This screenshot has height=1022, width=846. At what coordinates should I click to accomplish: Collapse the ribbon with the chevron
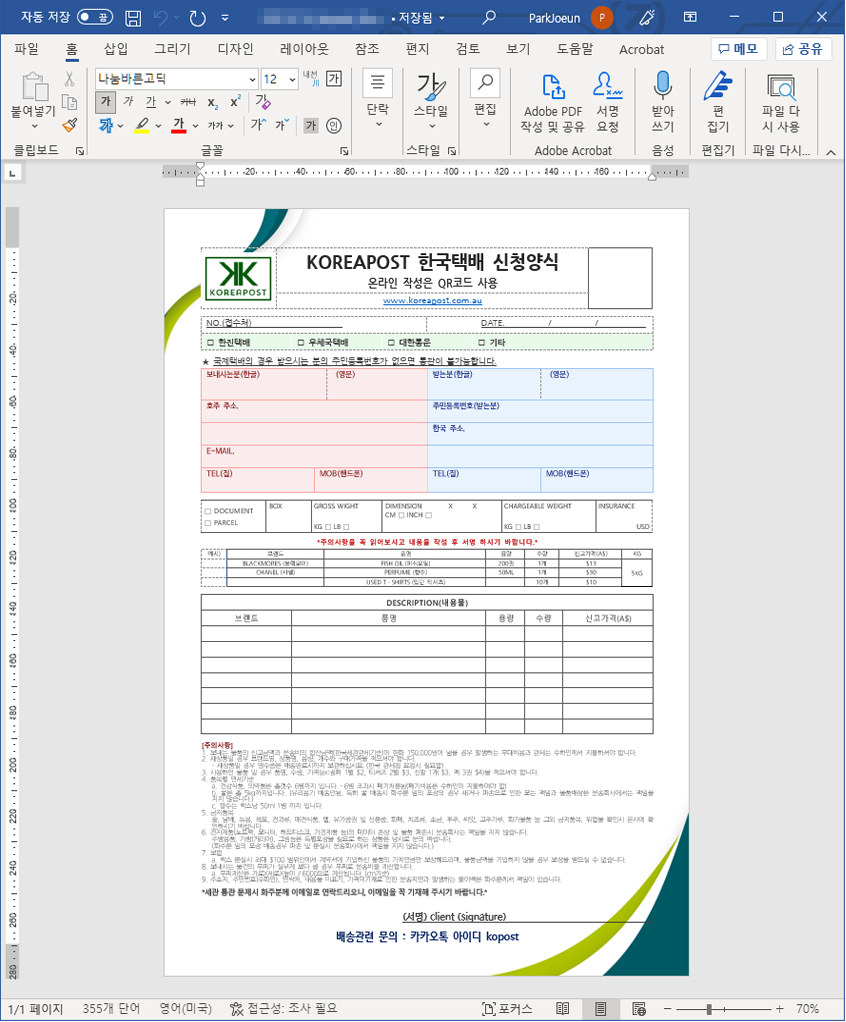coord(831,152)
